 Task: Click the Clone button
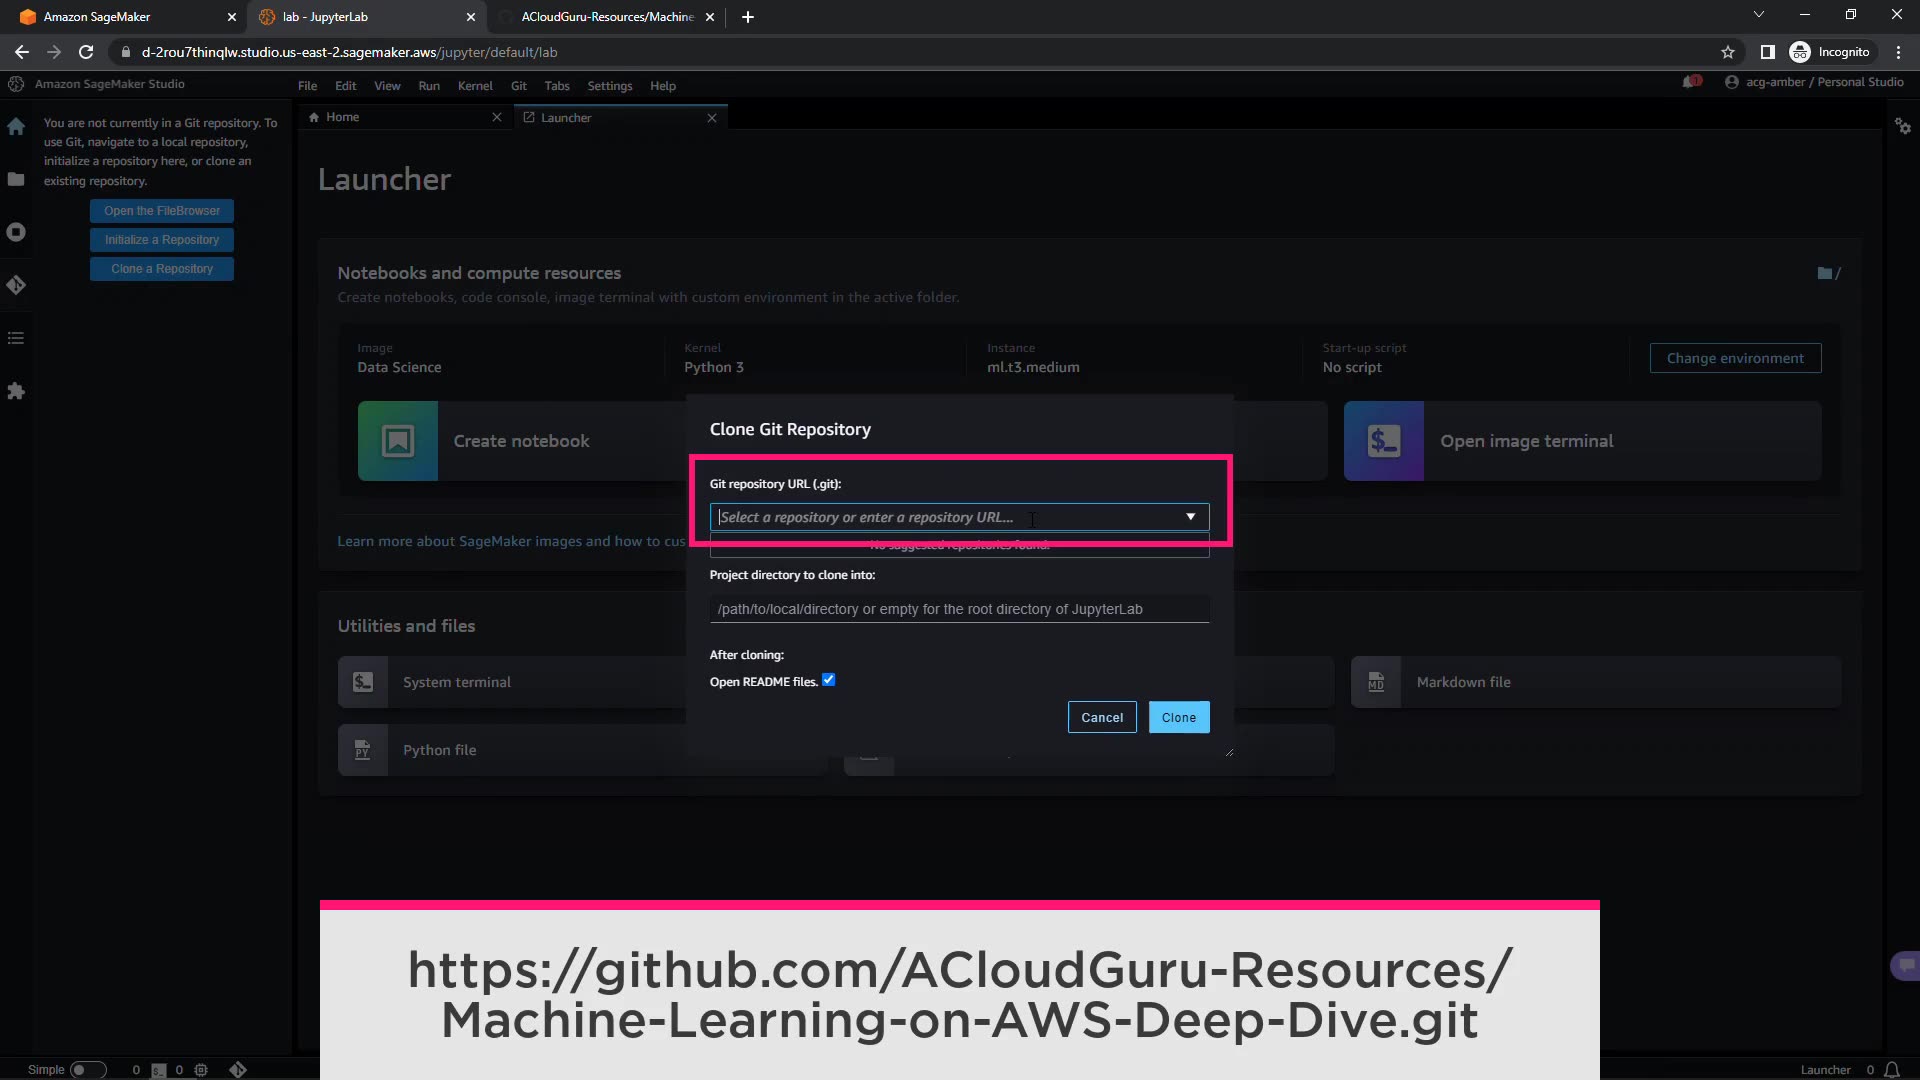click(x=1178, y=717)
